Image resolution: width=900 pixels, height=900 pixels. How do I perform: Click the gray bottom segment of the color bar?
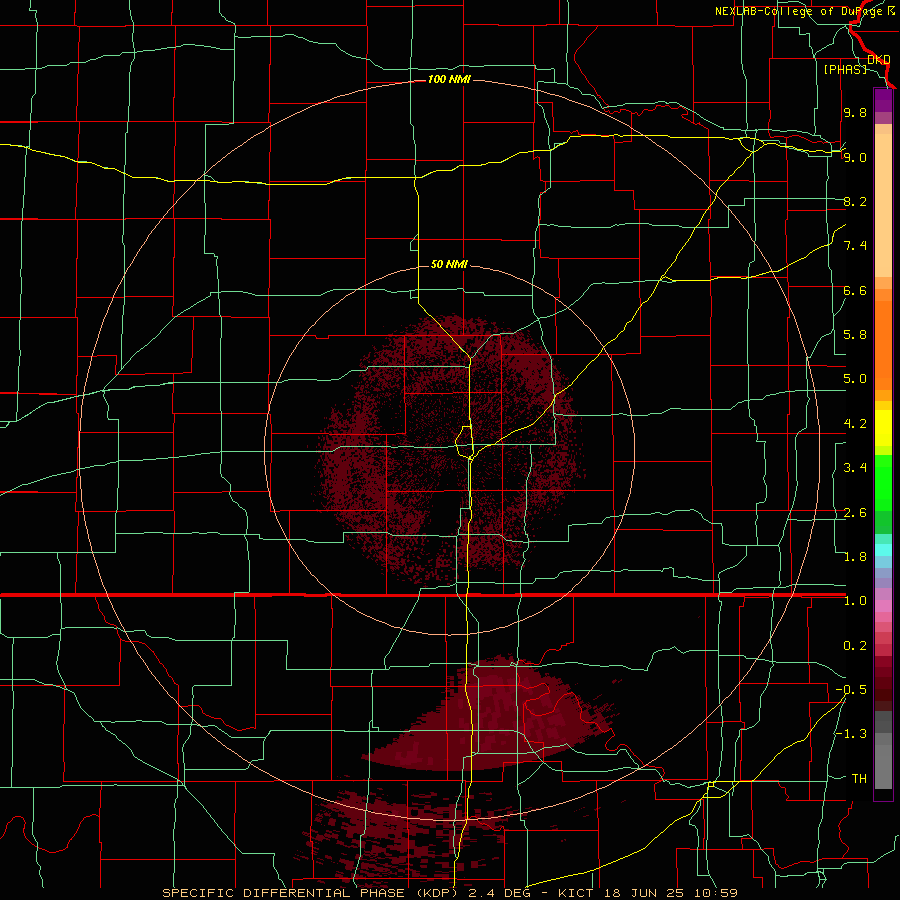pos(883,761)
